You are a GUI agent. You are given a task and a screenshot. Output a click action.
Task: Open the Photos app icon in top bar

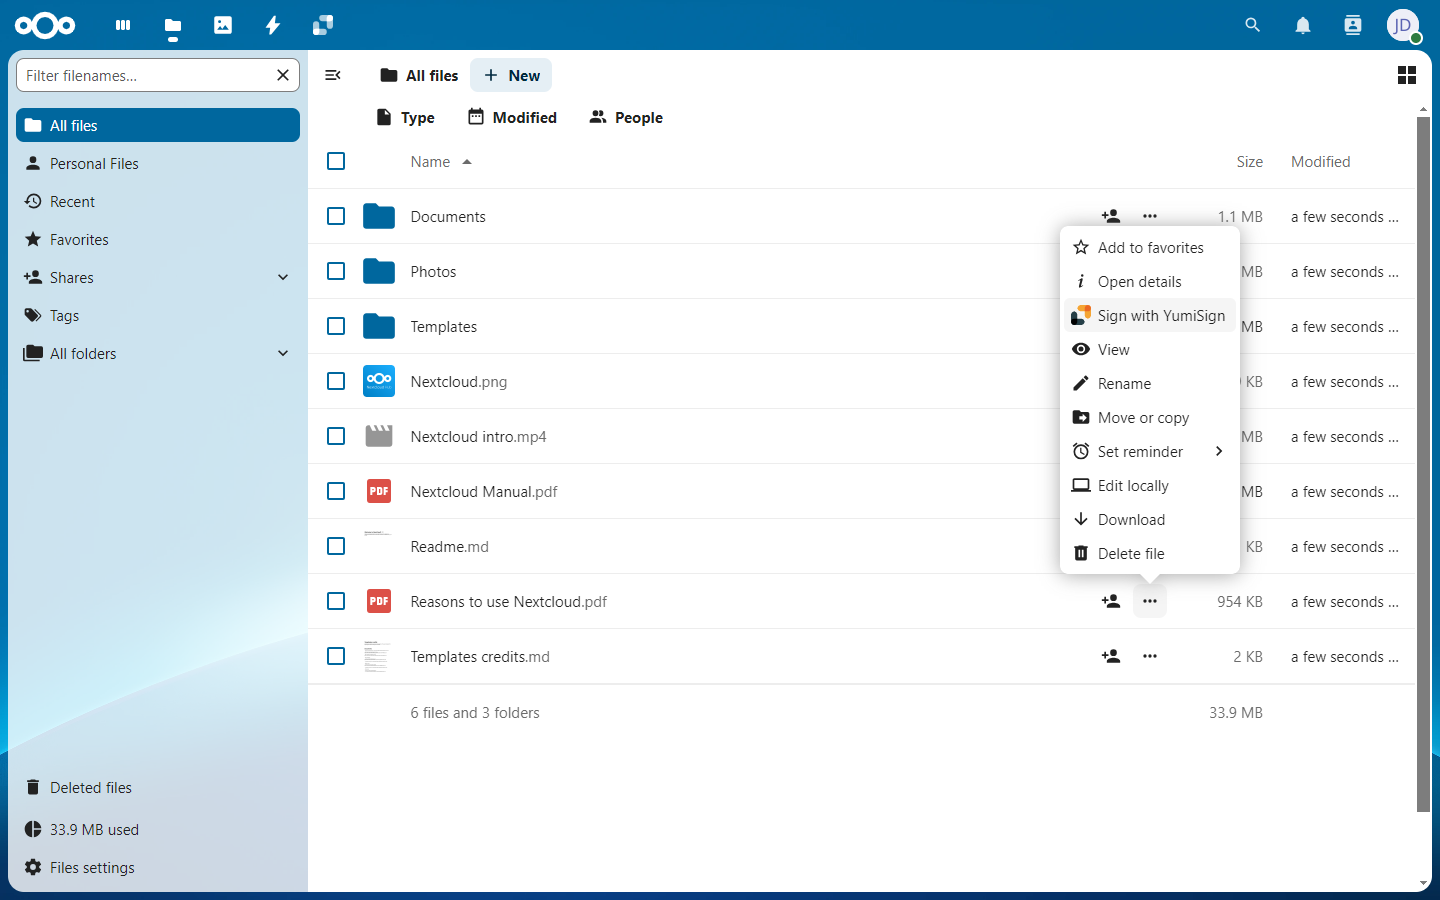click(x=223, y=25)
